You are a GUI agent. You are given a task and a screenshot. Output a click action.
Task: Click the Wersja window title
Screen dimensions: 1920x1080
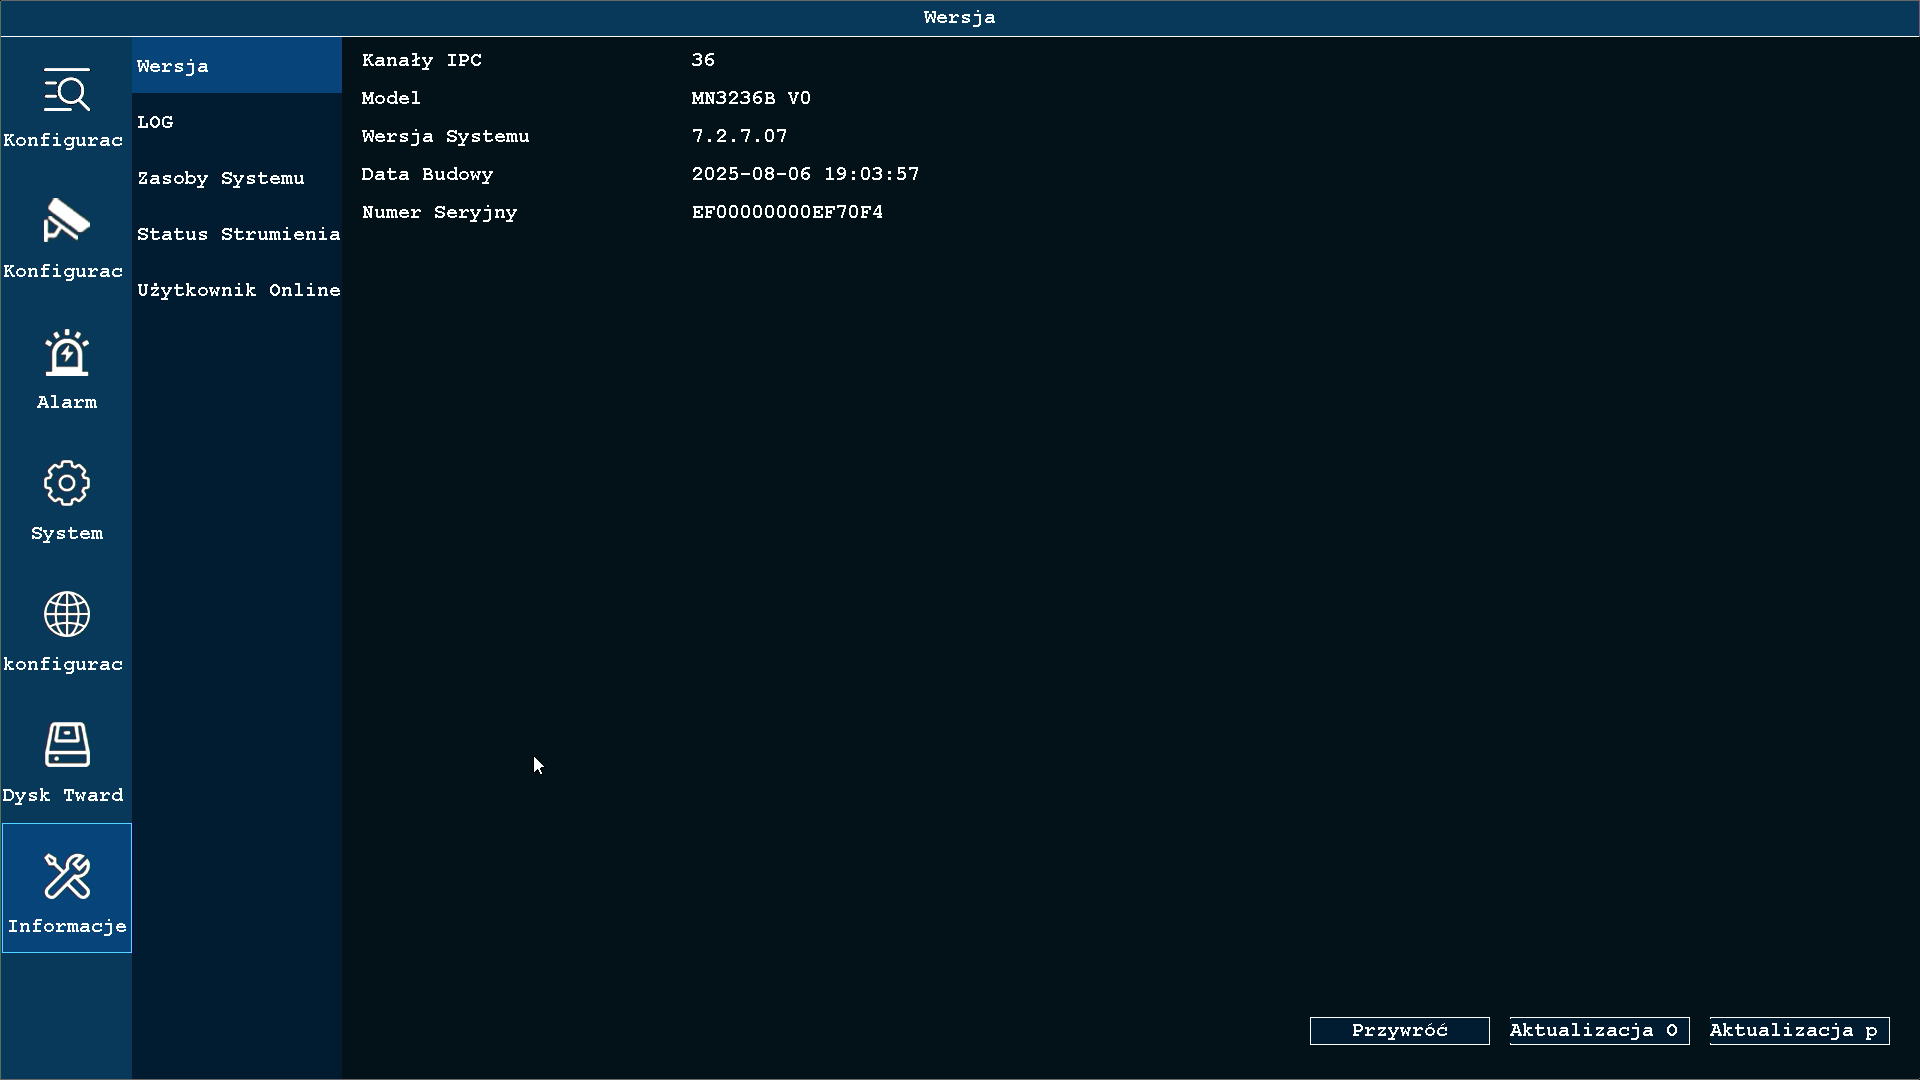[959, 18]
